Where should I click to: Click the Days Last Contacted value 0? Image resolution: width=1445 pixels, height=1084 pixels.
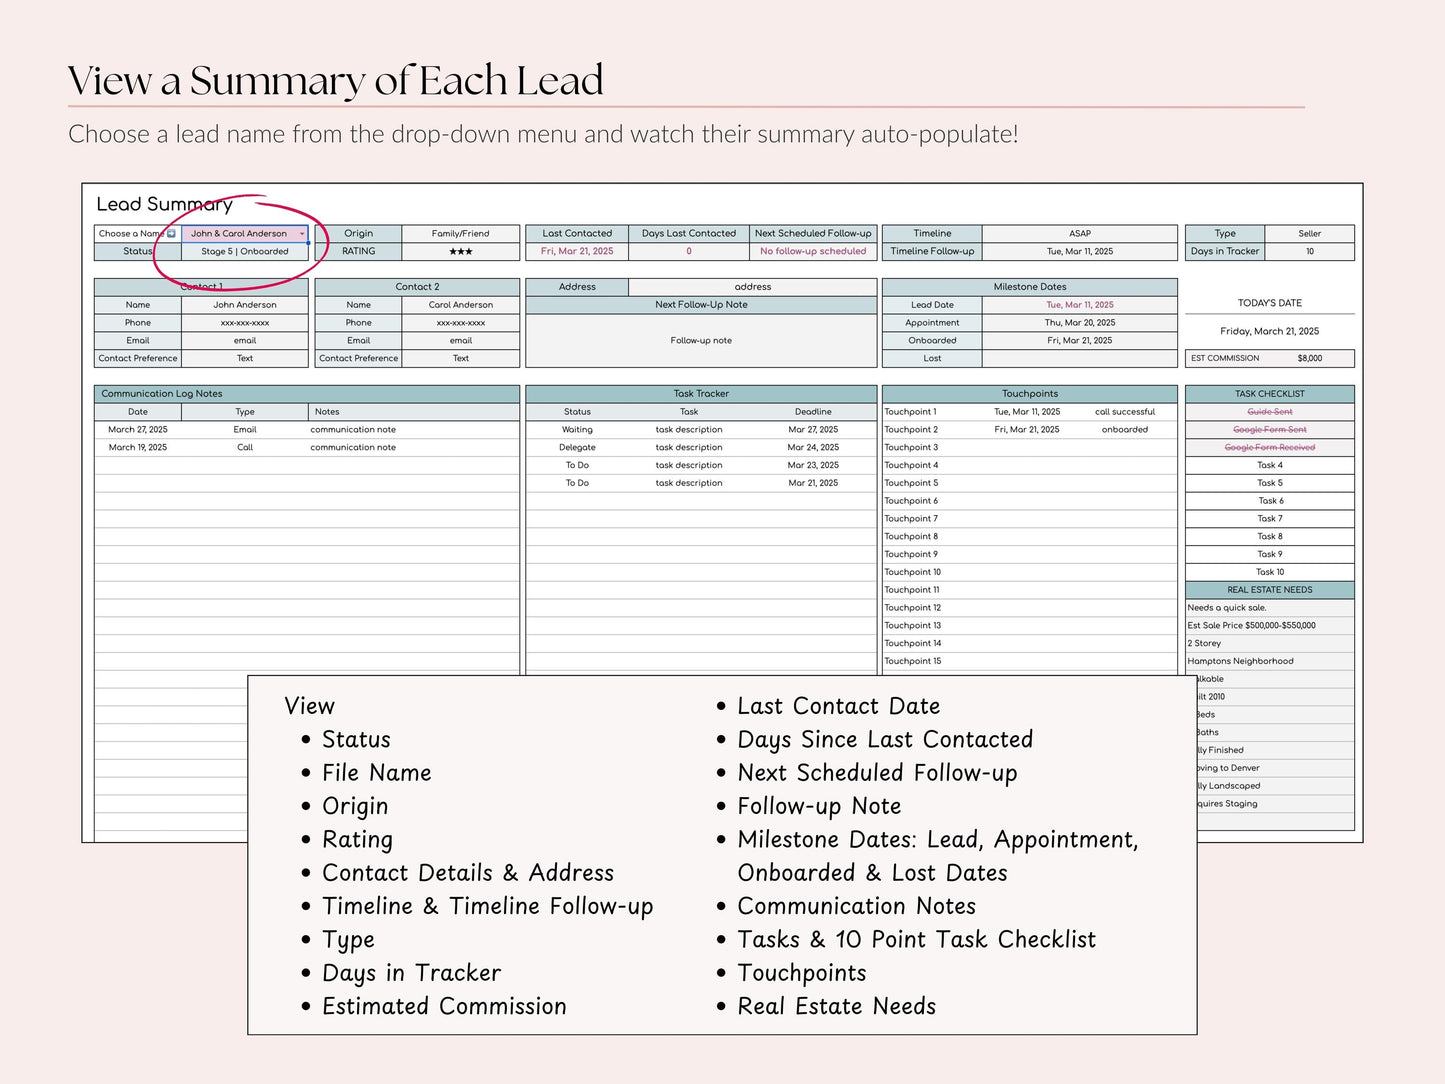coord(689,252)
